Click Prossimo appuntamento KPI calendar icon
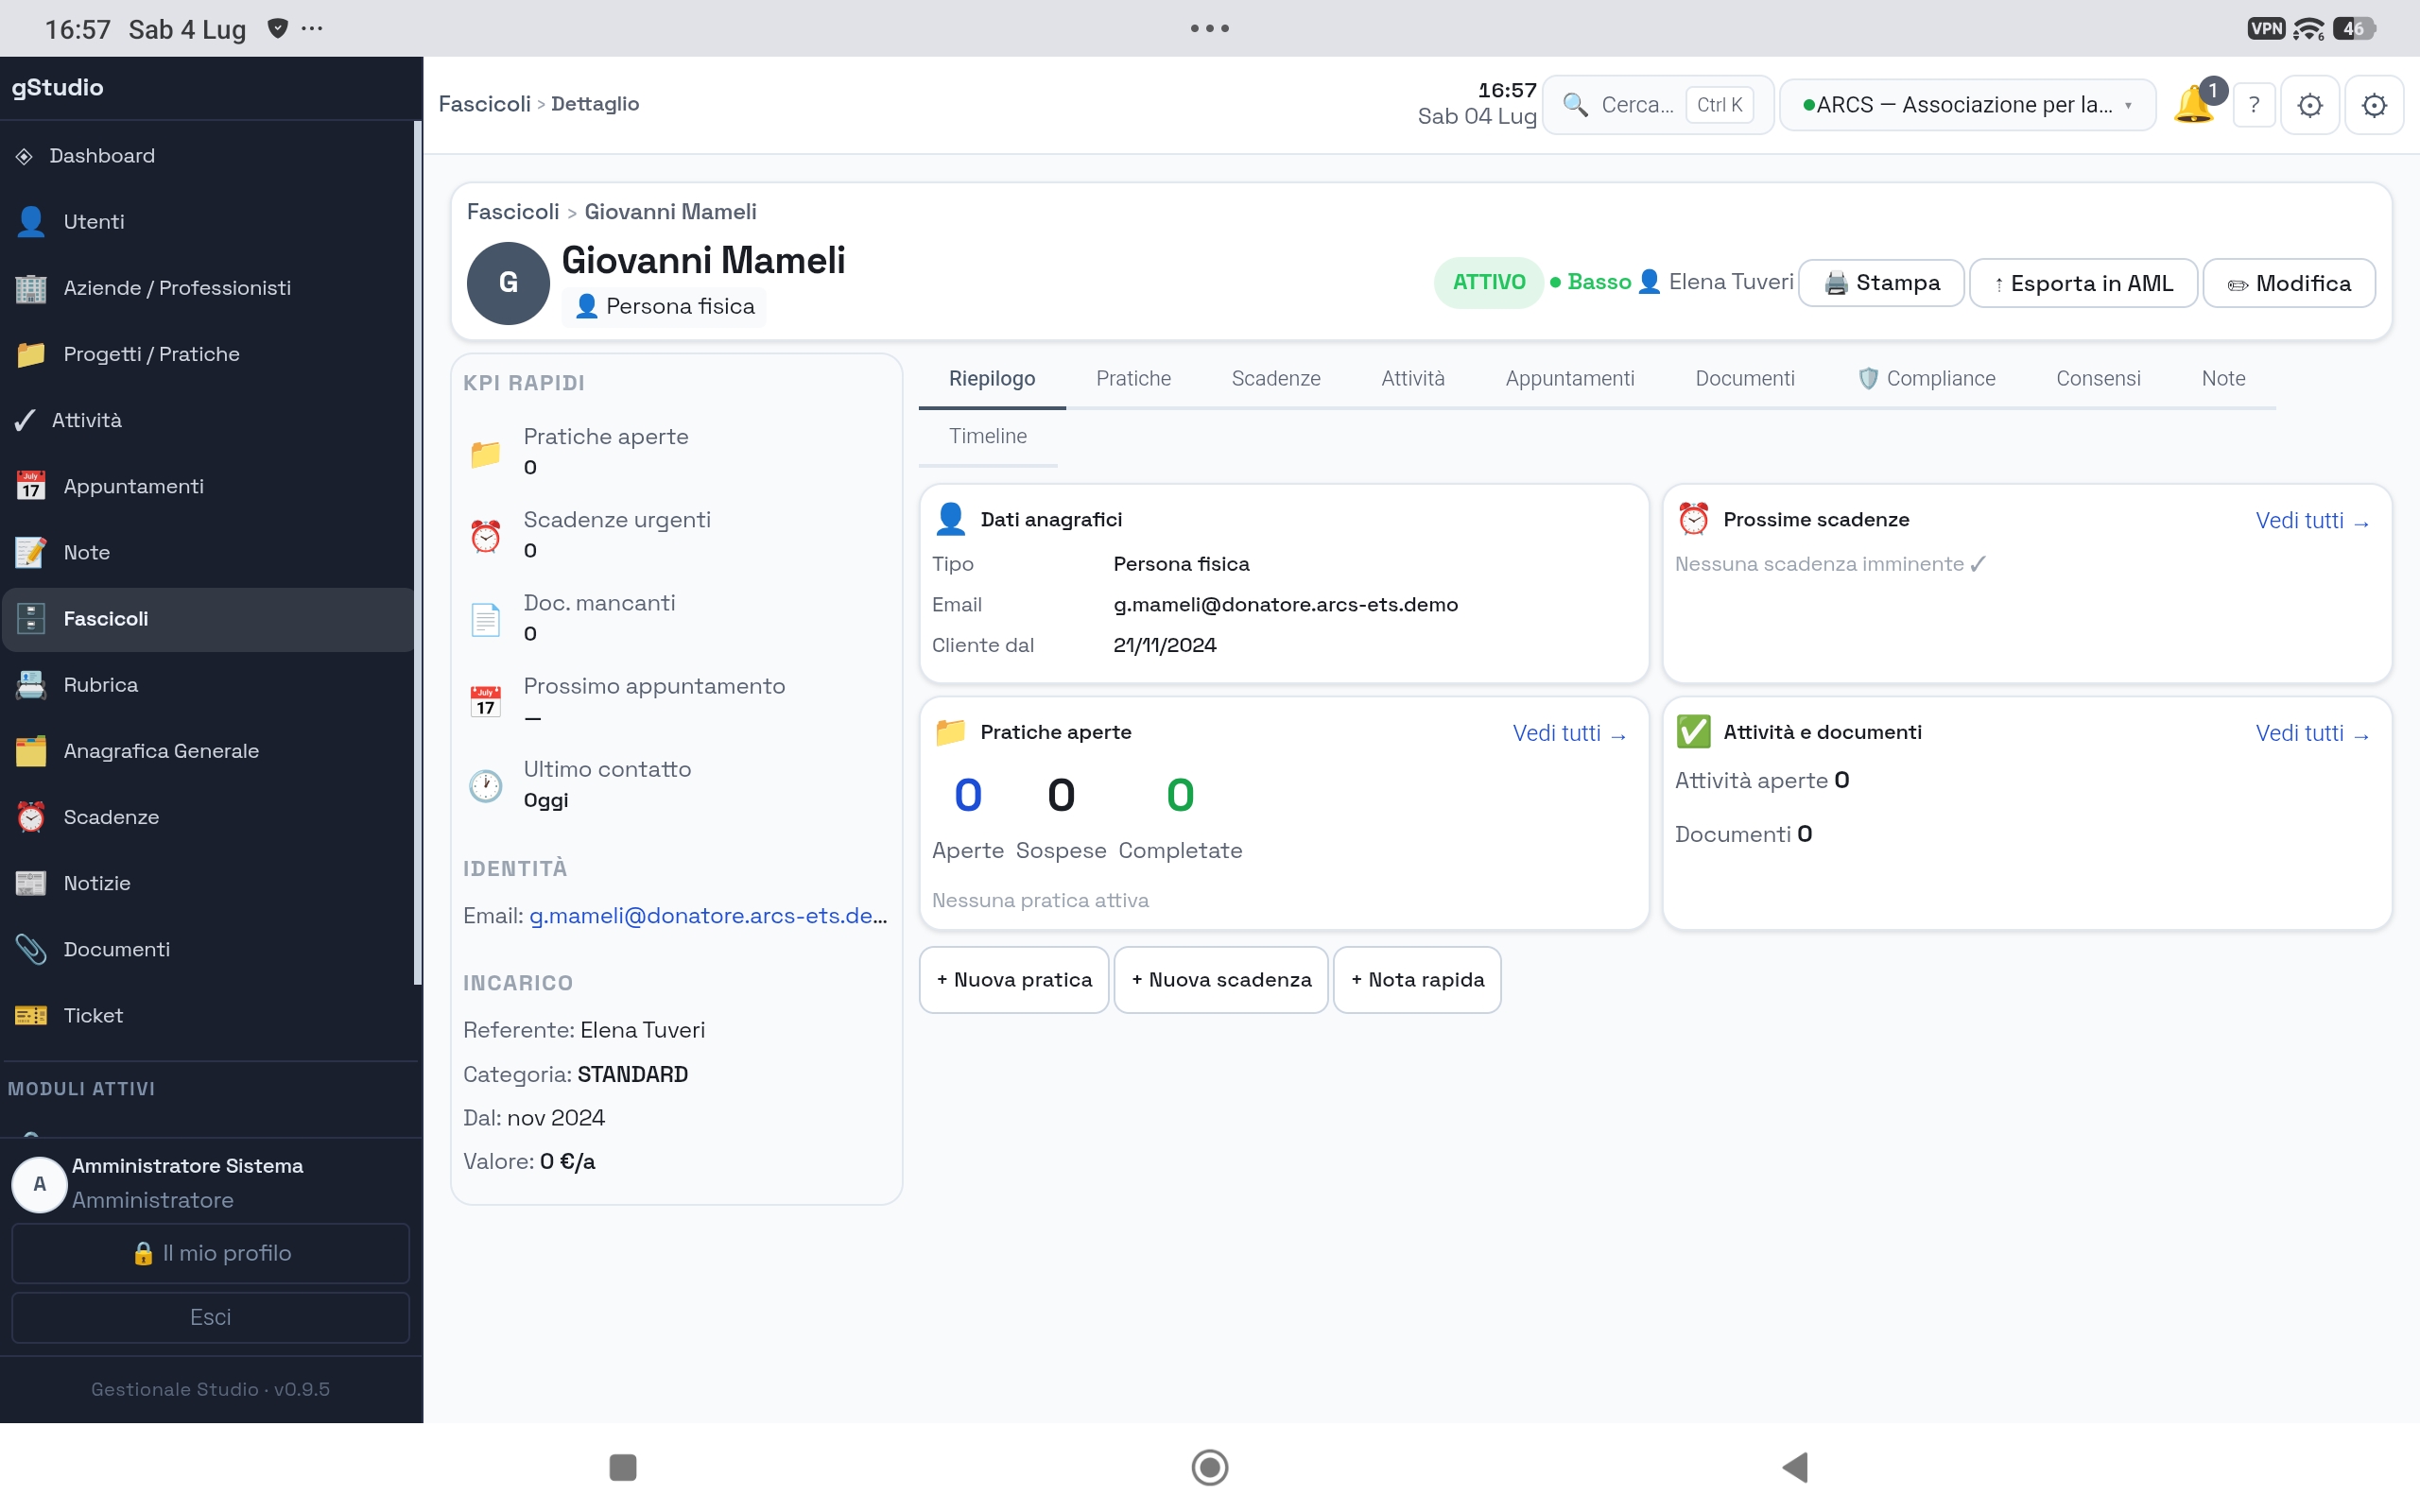The image size is (2420, 1512). pyautogui.click(x=486, y=702)
